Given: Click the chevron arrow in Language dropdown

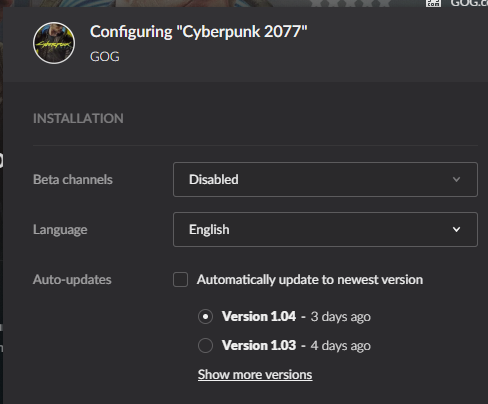Looking at the screenshot, I should [456, 229].
